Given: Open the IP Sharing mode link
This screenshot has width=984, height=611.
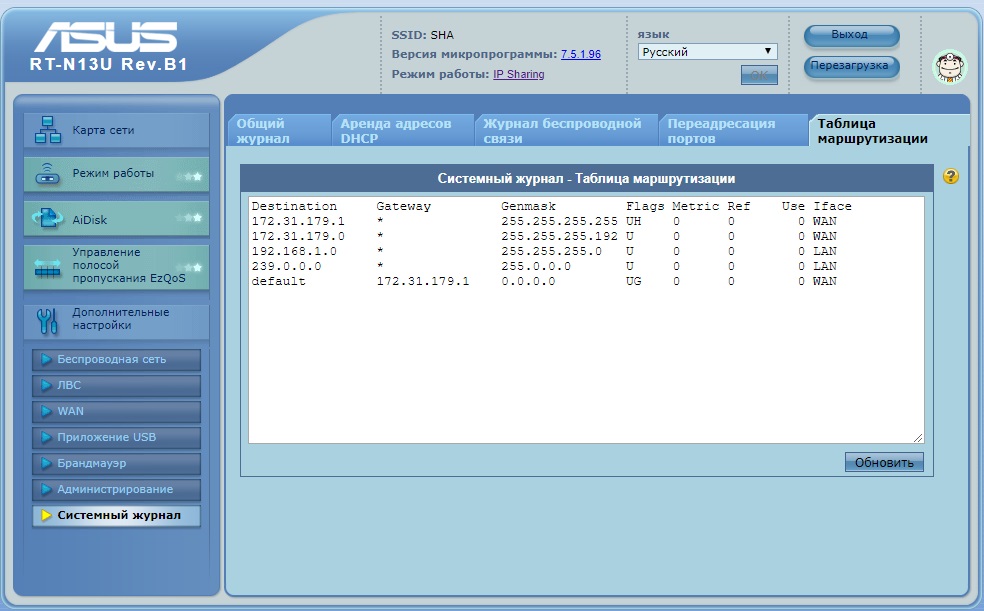Looking at the screenshot, I should 518,74.
